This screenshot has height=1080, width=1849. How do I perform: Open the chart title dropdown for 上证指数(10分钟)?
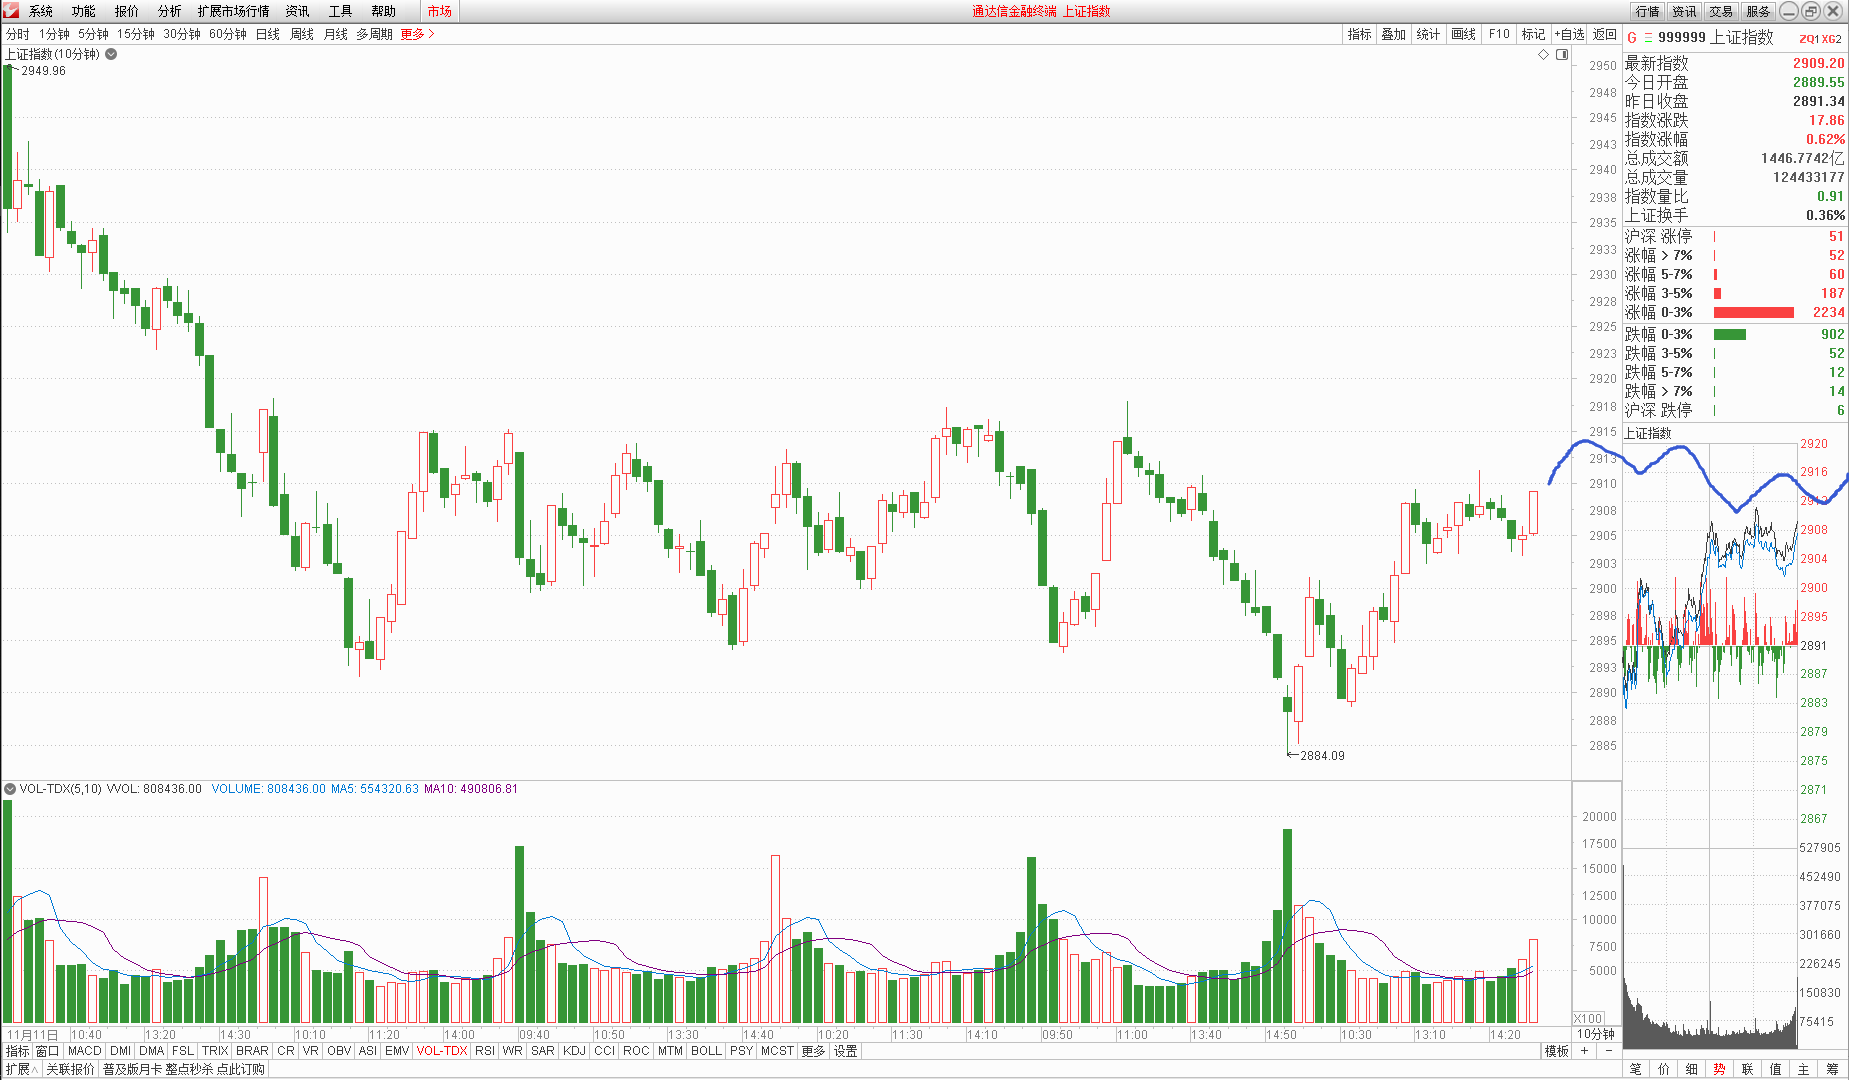(111, 54)
